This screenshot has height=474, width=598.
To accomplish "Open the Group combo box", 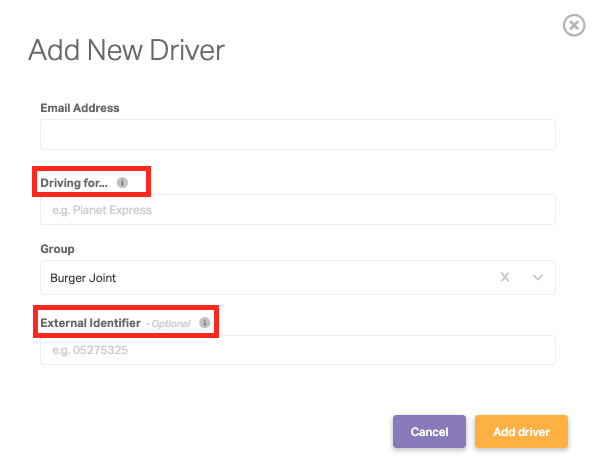I will pos(298,277).
